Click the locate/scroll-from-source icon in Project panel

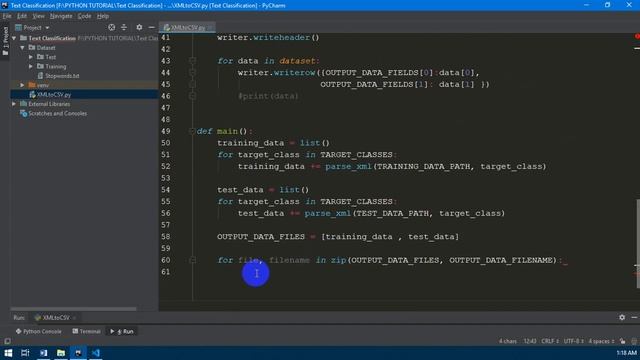[111, 27]
